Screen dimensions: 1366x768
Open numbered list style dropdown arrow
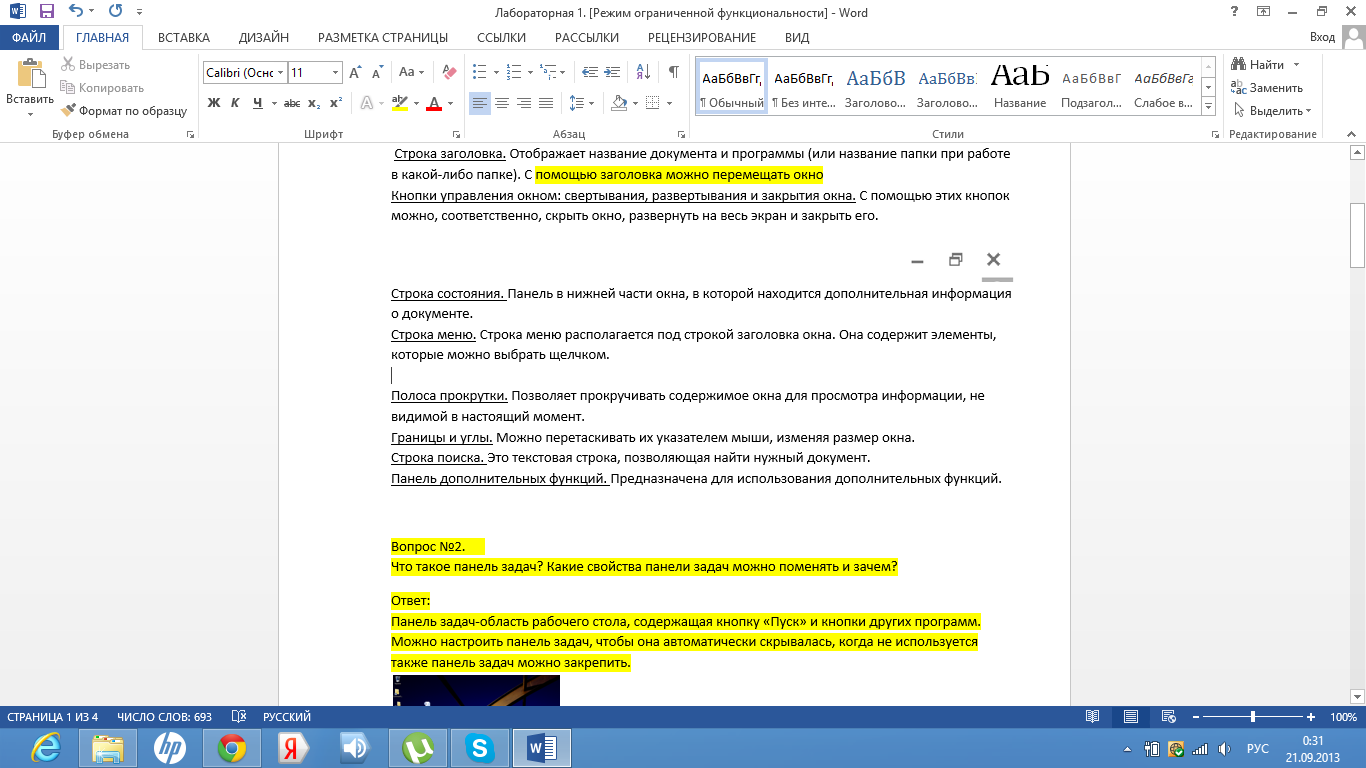(529, 73)
